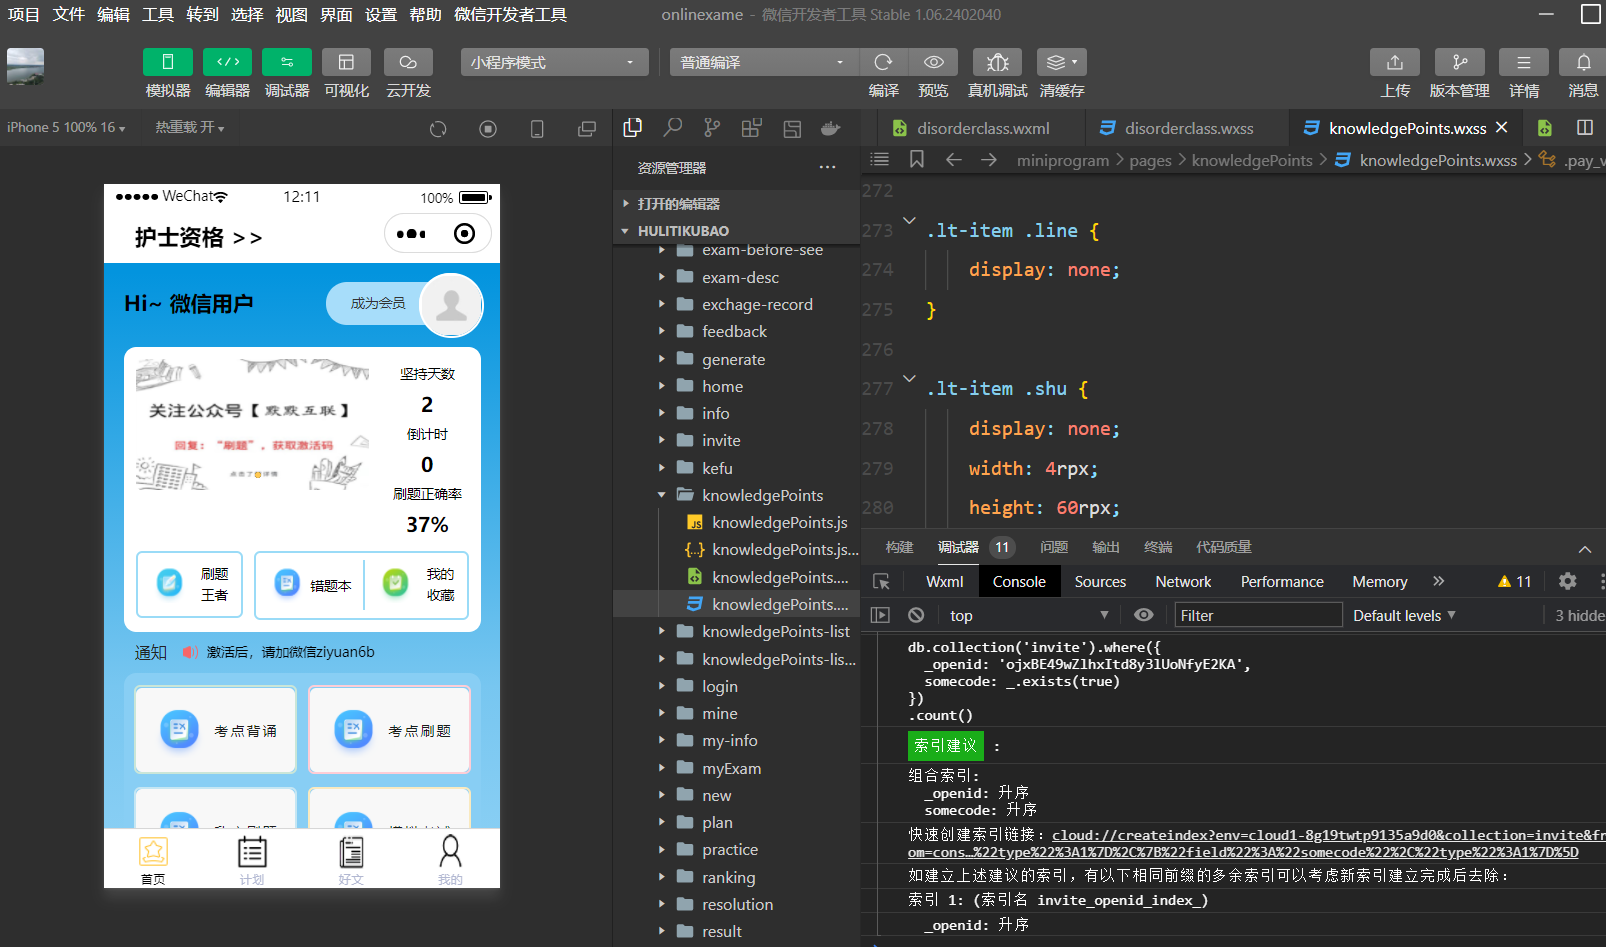Toggle the Editor panel button
This screenshot has width=1606, height=947.
(227, 62)
